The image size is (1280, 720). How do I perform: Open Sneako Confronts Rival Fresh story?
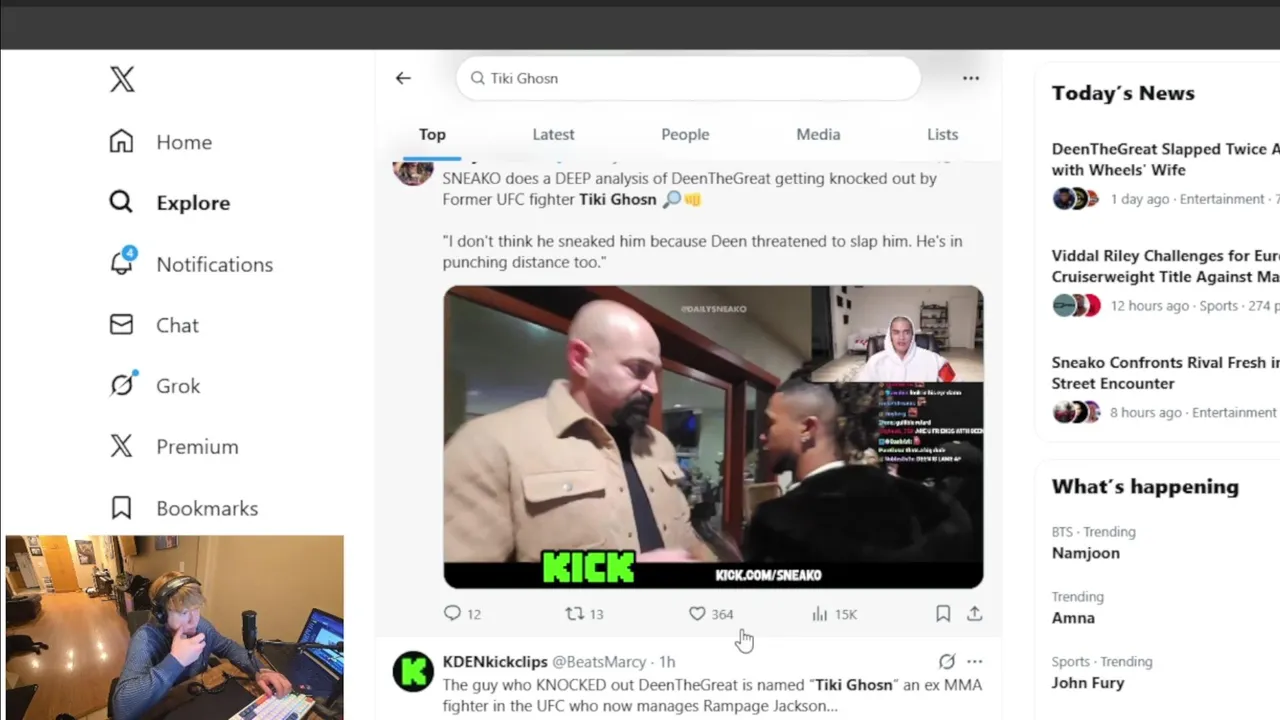click(x=1166, y=373)
